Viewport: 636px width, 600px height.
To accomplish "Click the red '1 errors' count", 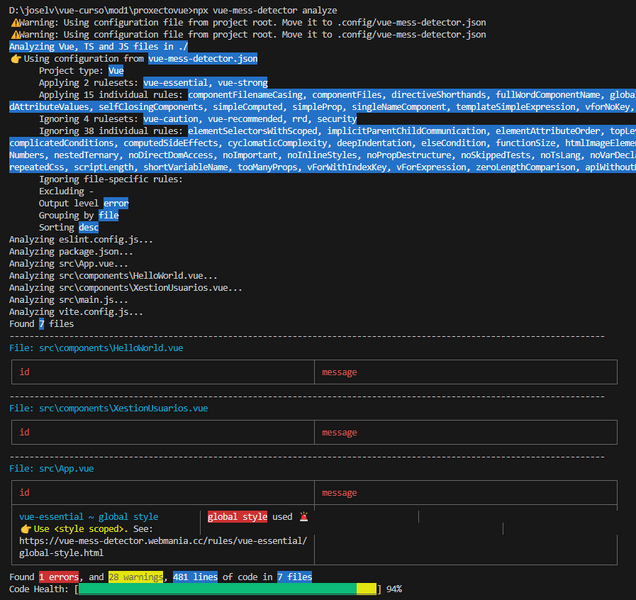I will click(59, 577).
